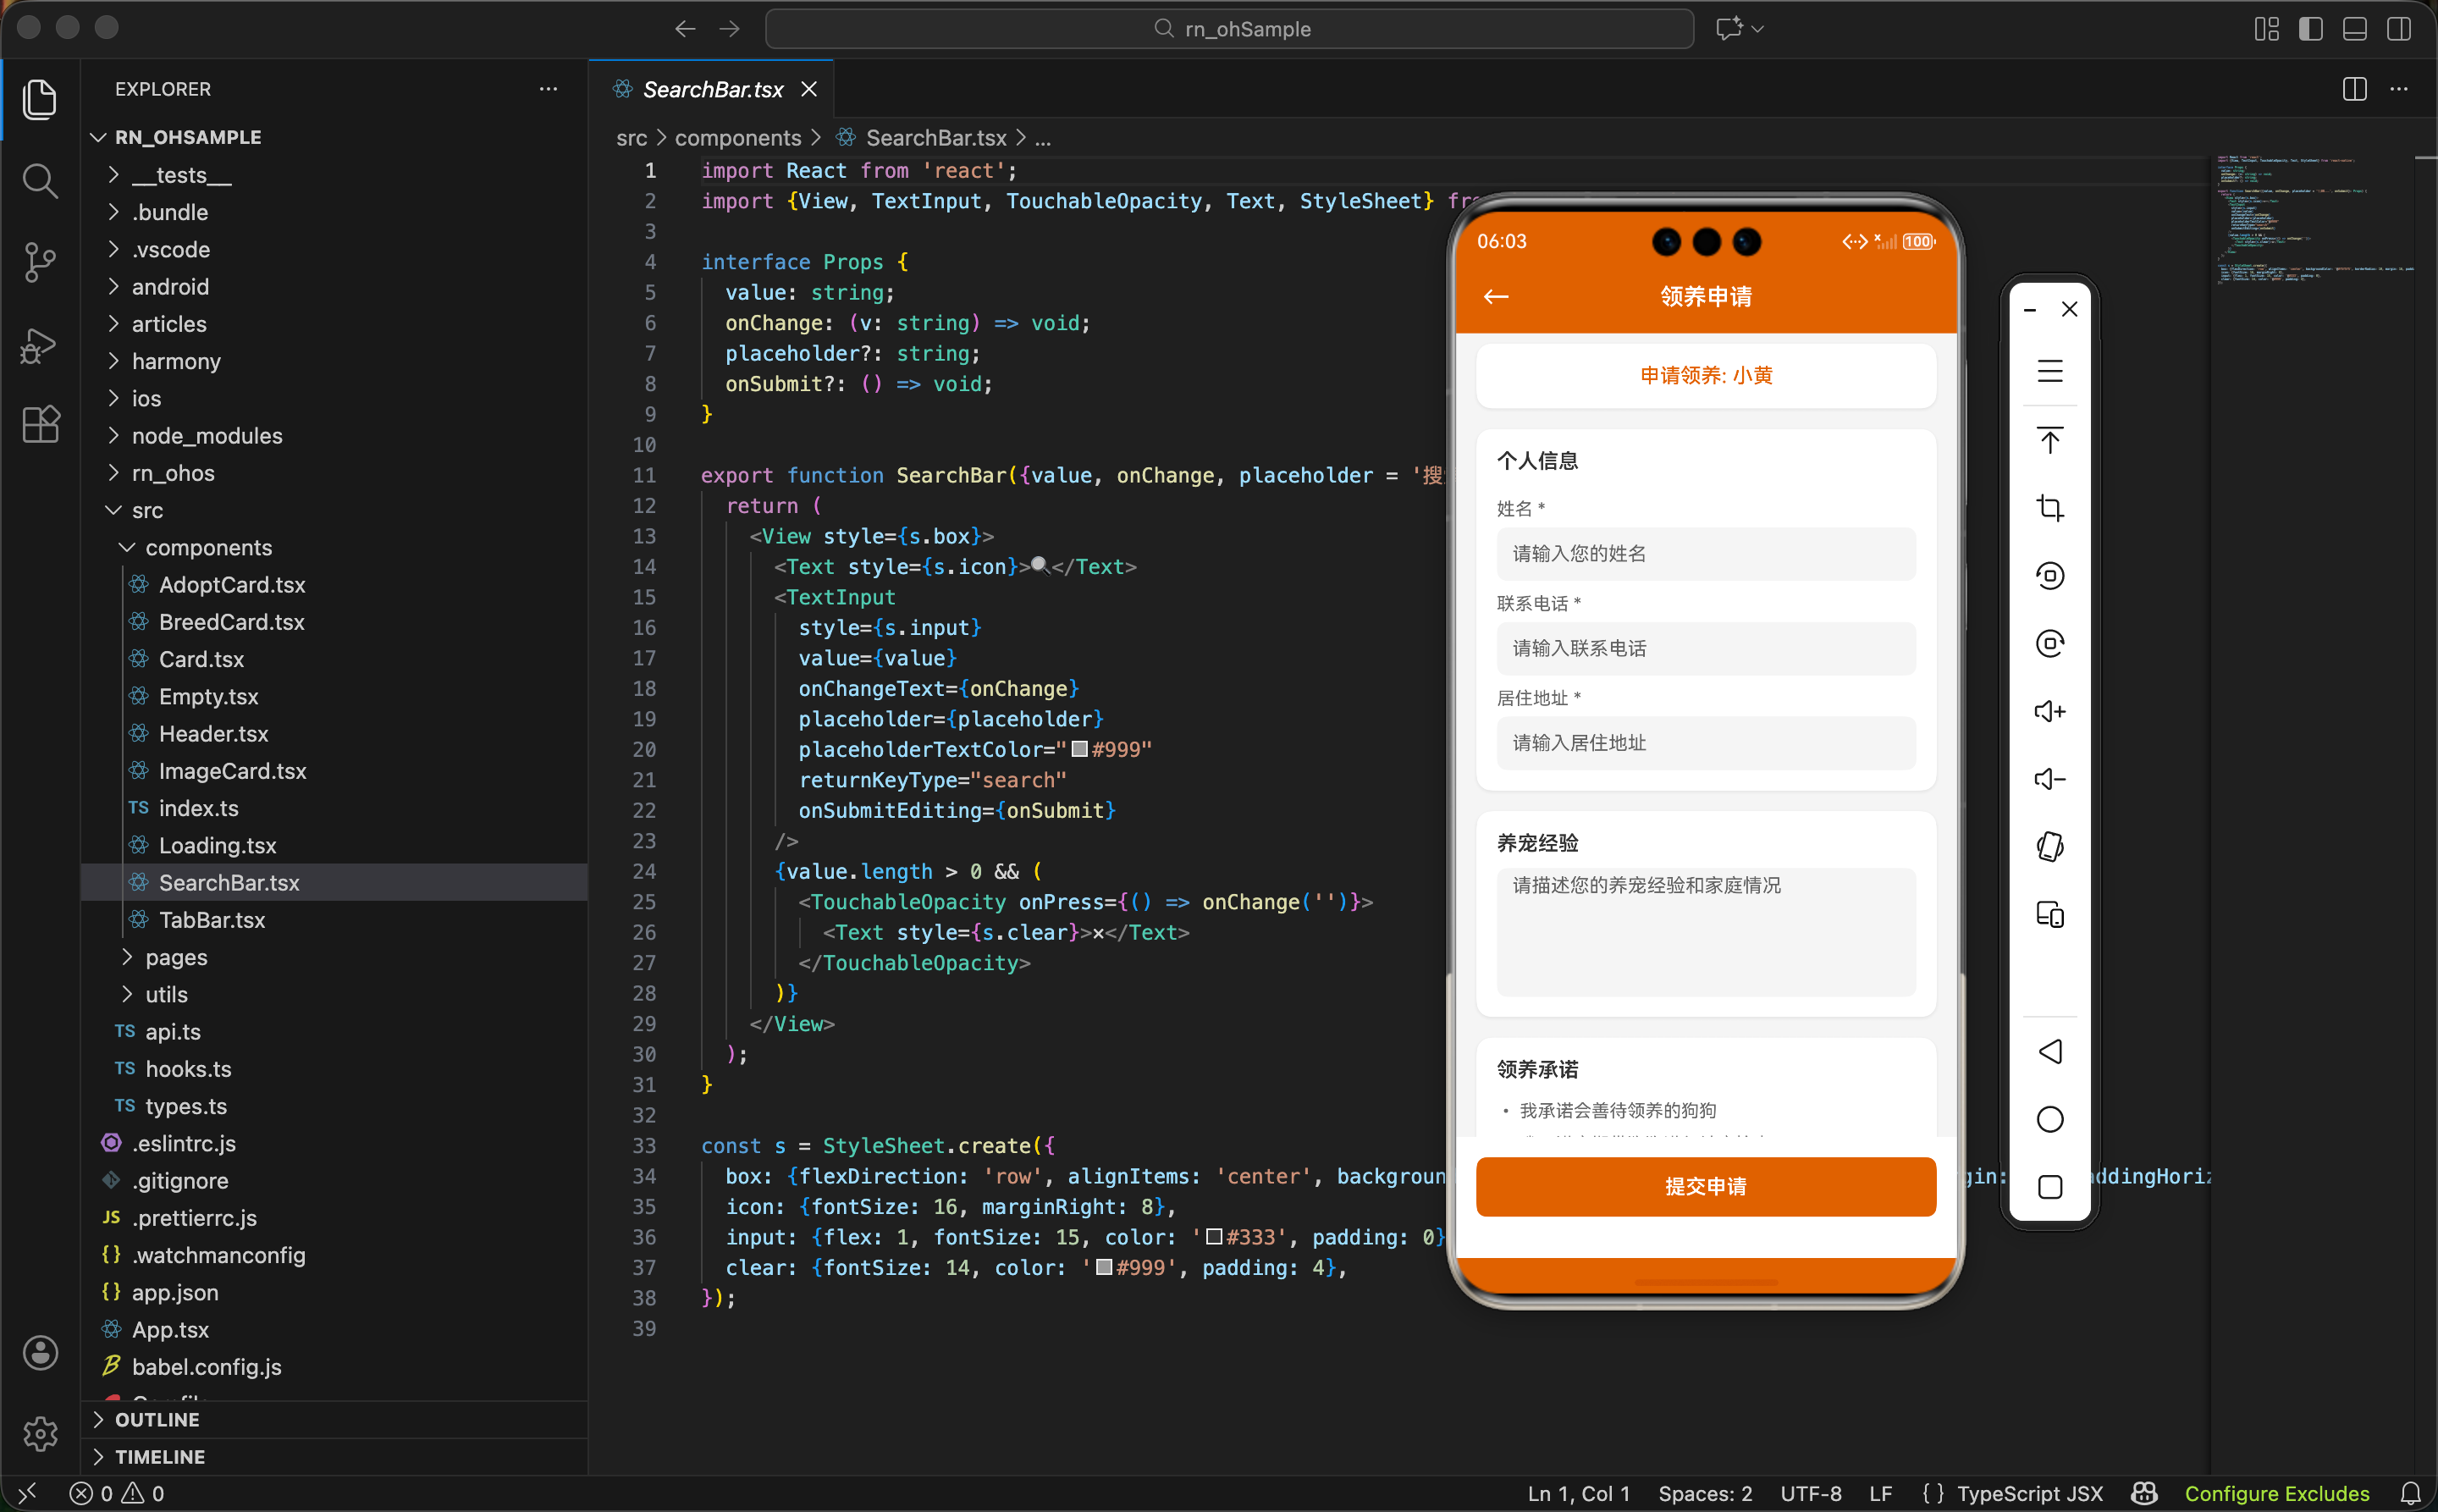Screen dimensions: 2438x1512
Task: Open the Run and Debug view
Action: 39,345
